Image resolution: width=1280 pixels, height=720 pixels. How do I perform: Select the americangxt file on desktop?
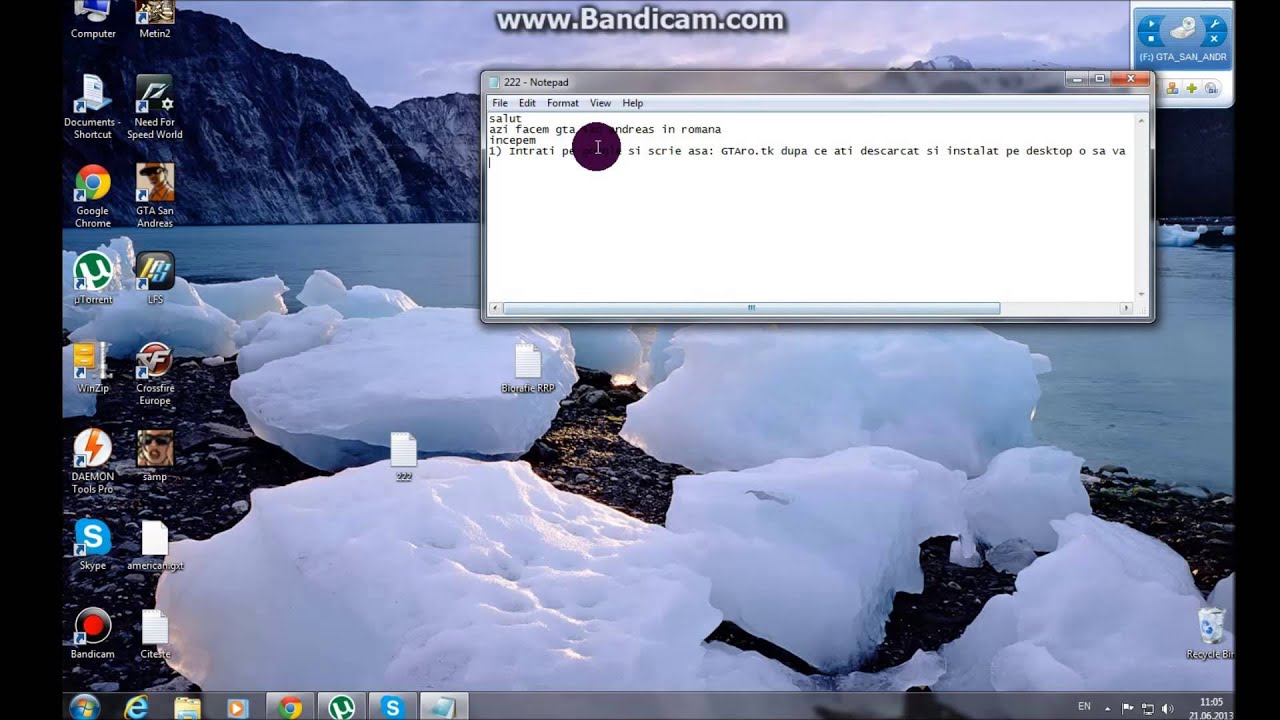tap(155, 545)
